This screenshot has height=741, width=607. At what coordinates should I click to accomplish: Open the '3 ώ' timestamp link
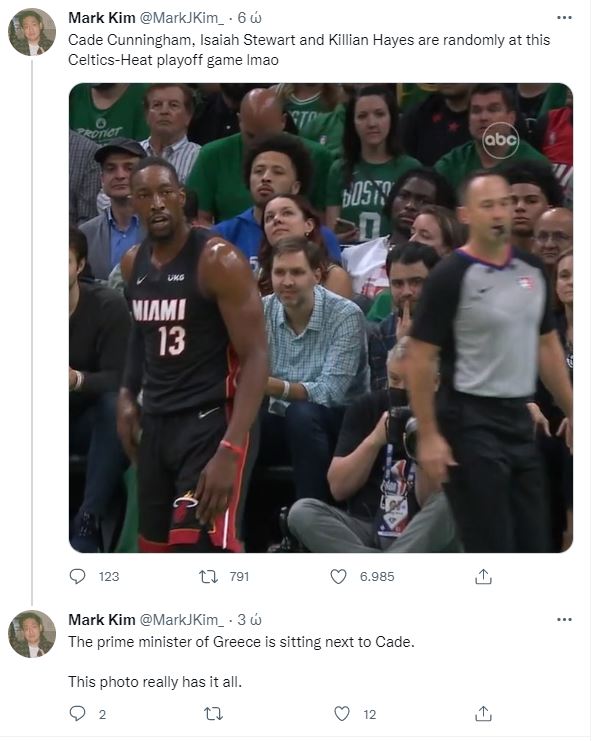[x=248, y=620]
